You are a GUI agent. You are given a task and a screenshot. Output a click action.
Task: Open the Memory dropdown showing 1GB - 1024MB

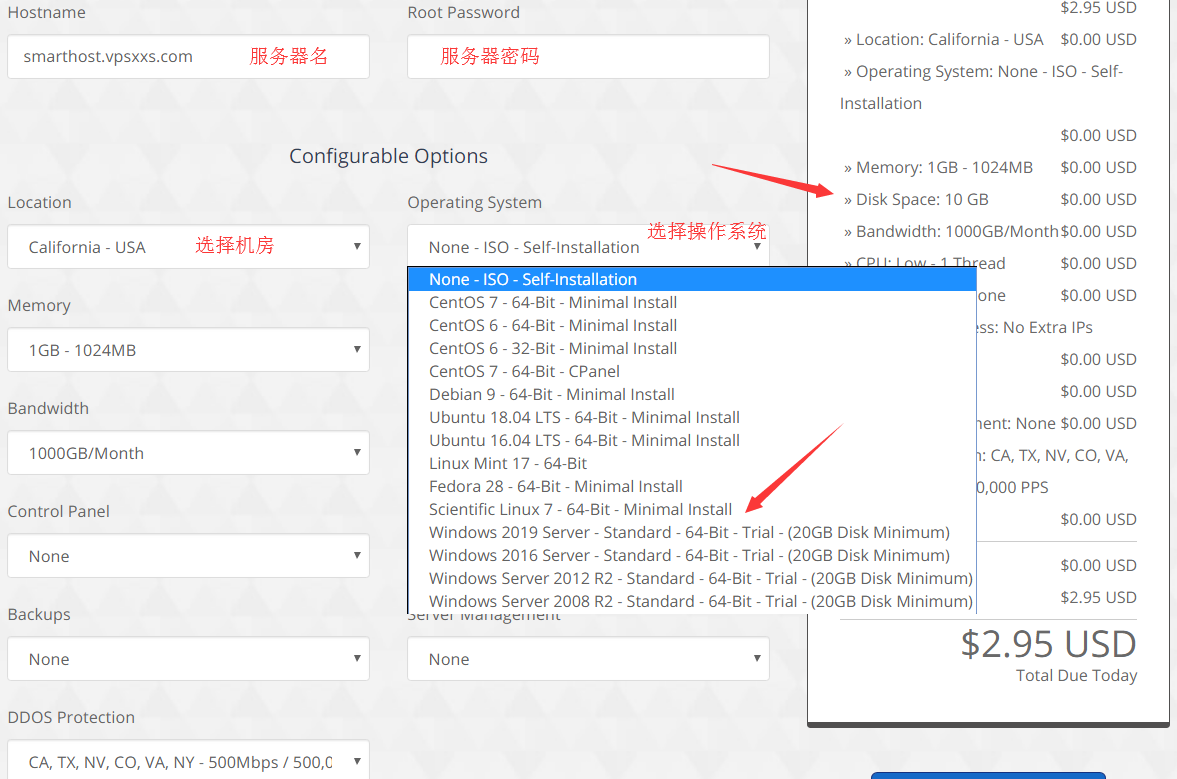point(188,350)
